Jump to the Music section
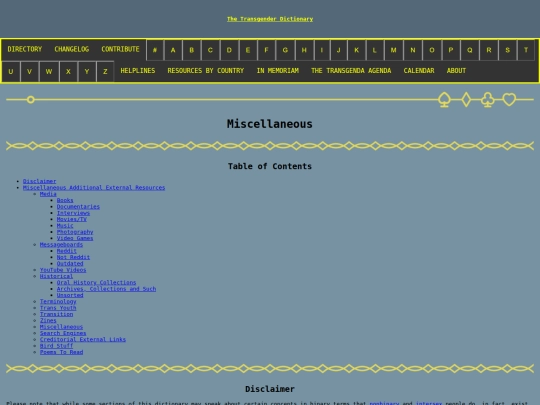The image size is (540, 405). coord(65,226)
